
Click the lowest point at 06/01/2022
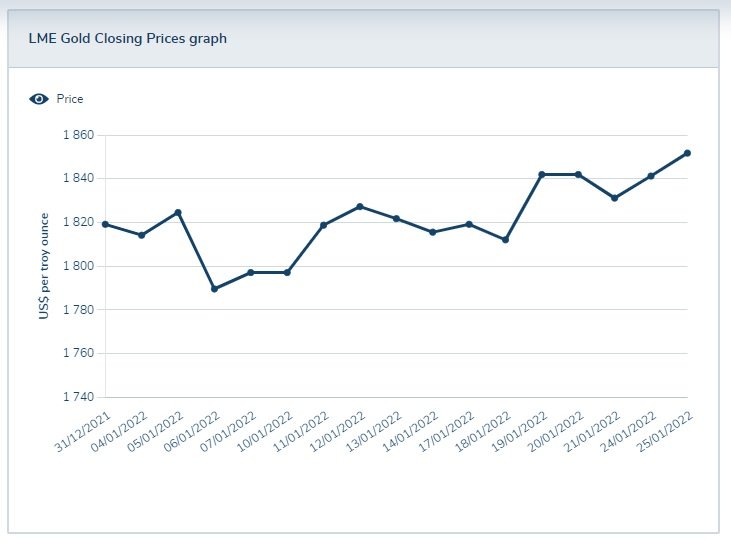214,289
